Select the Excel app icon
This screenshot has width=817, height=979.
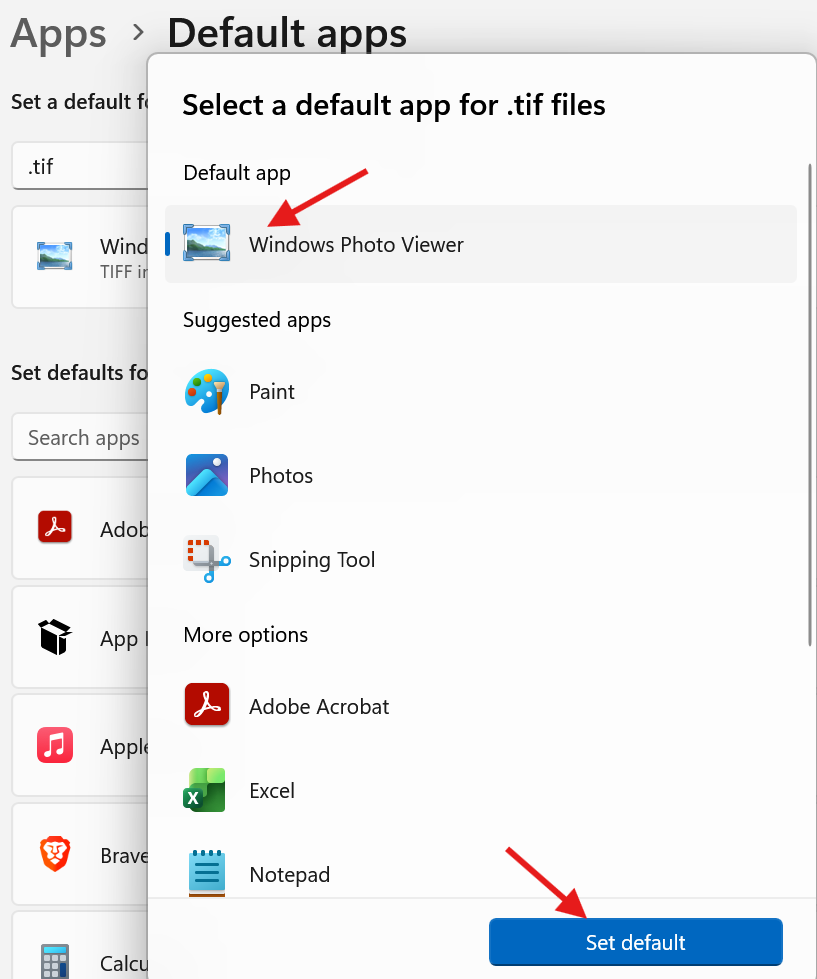point(205,790)
